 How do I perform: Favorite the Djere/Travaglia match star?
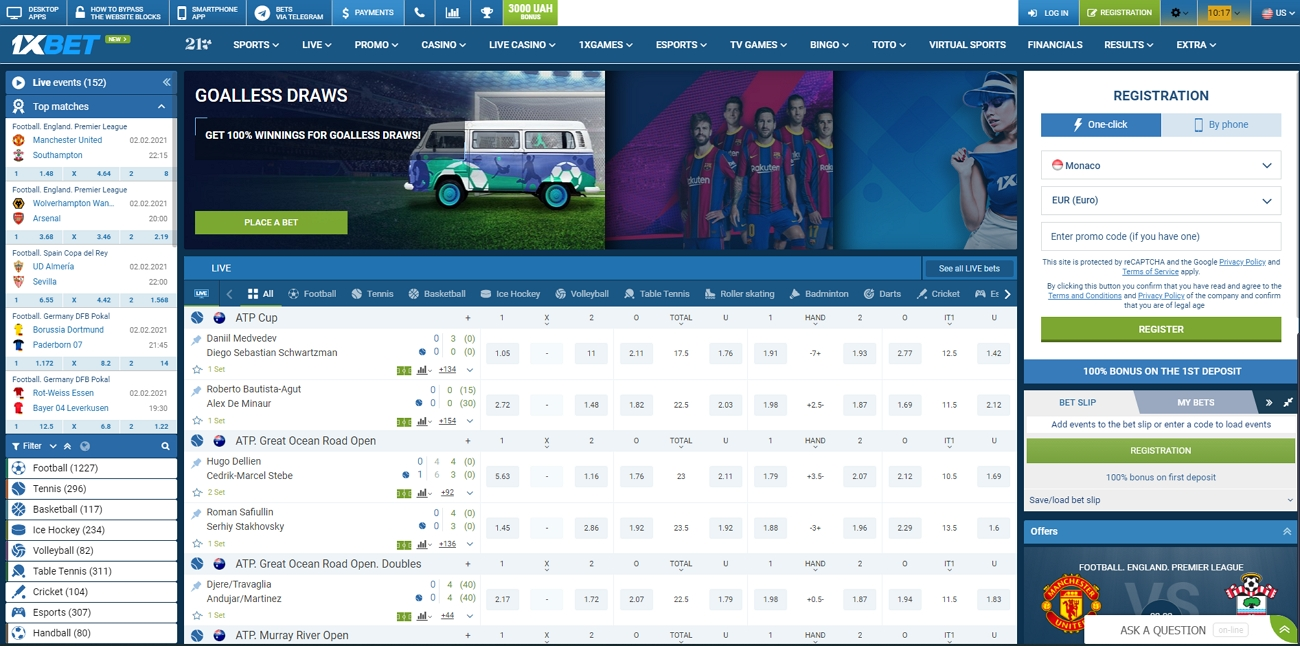[197, 615]
